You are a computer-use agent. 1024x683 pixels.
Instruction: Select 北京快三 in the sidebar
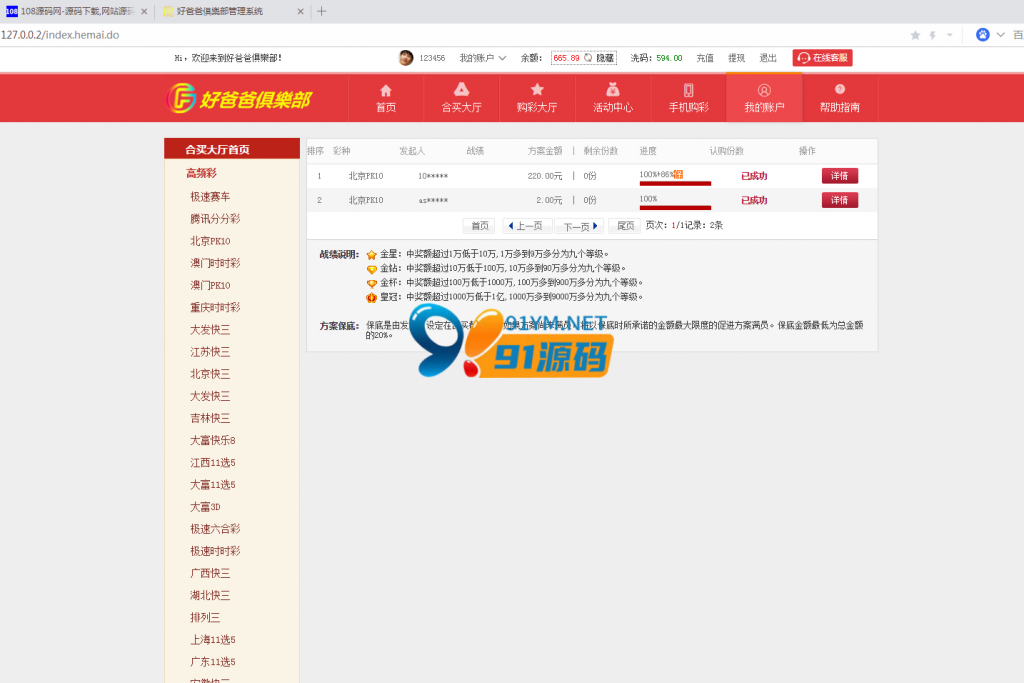pyautogui.click(x=210, y=374)
